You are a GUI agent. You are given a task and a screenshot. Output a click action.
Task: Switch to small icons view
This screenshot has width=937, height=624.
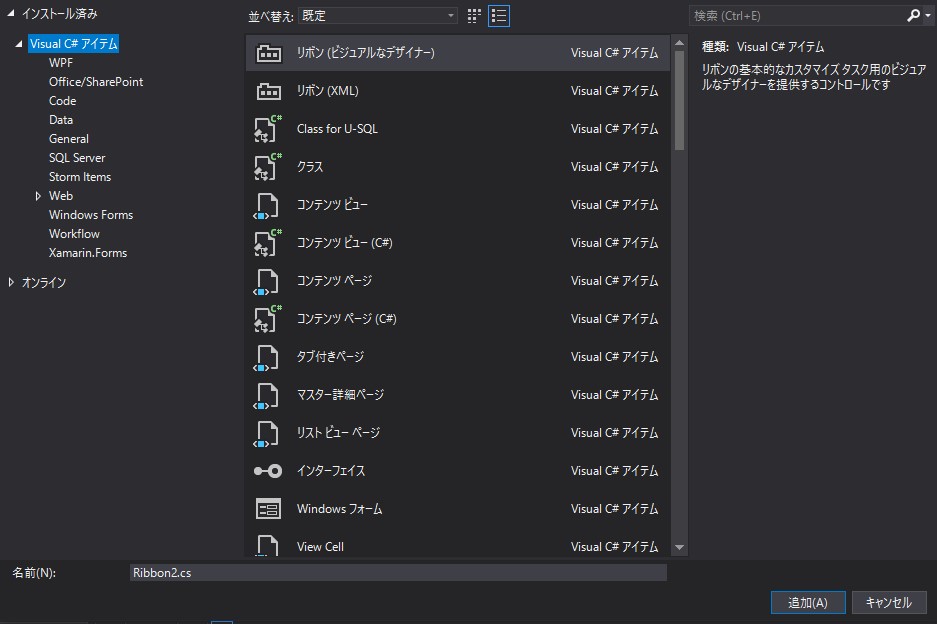tap(474, 16)
